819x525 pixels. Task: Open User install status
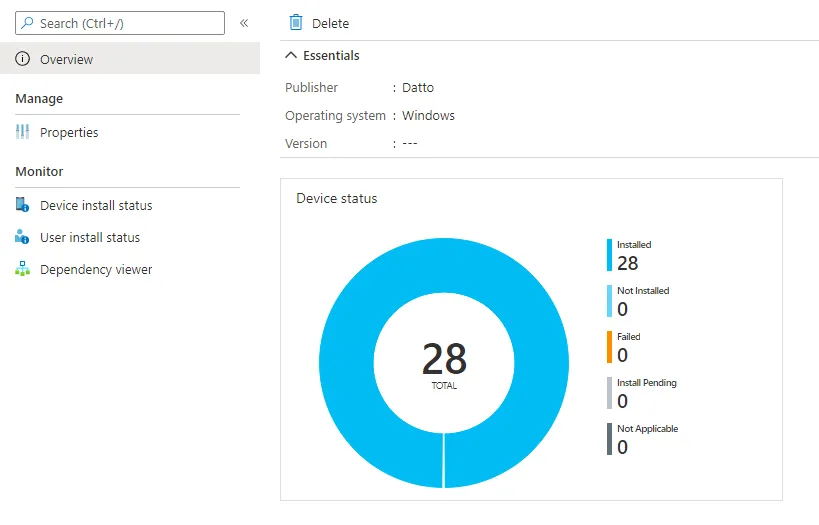click(90, 237)
